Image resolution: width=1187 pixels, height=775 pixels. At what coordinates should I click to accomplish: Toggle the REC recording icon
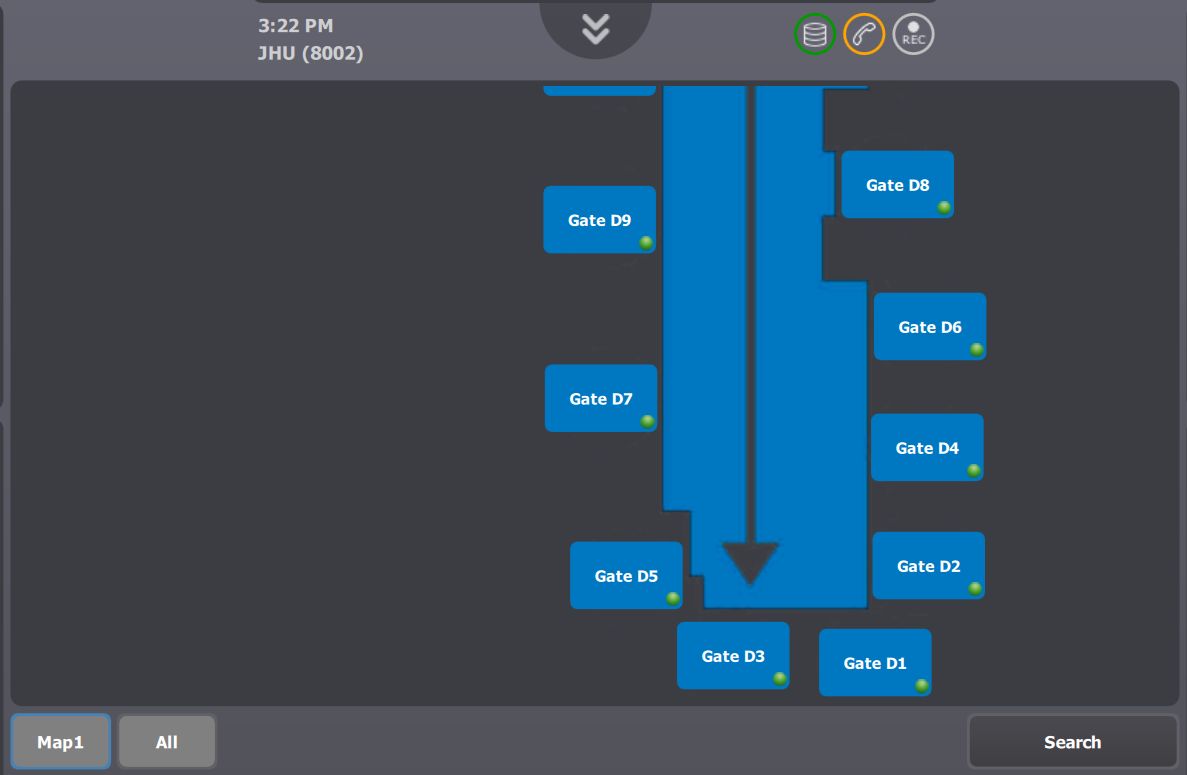[913, 34]
